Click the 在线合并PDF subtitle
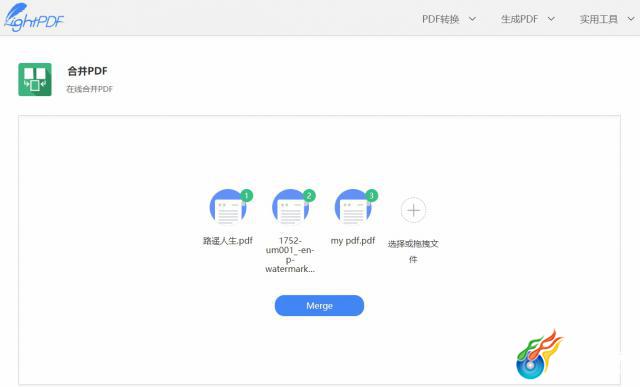640x387 pixels. [89, 89]
